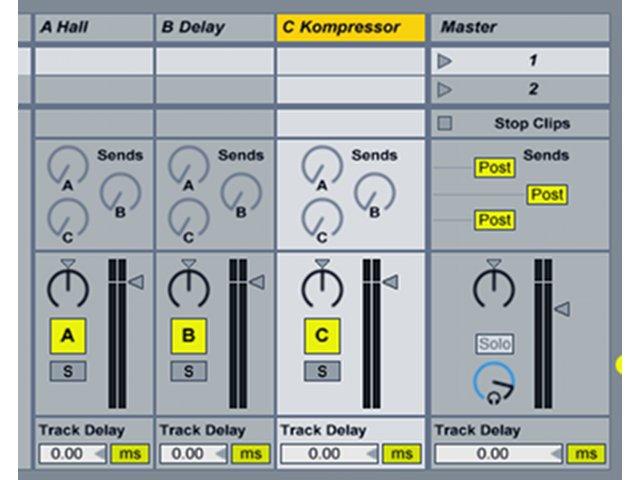Select the B Delay track header
The width and height of the screenshot is (640, 480).
click(x=215, y=27)
